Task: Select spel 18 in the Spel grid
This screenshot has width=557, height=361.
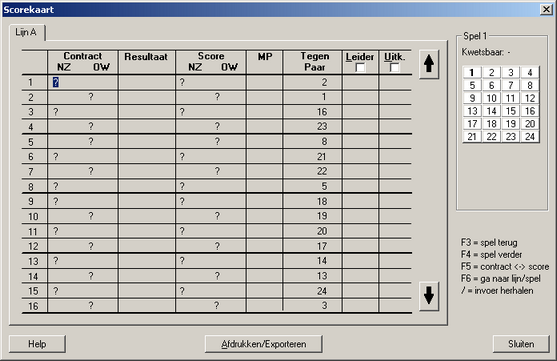Action: [492, 124]
